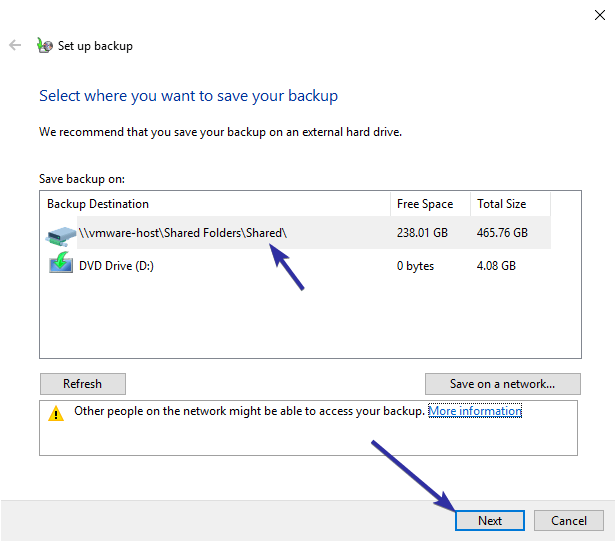Proceed with the Next button
The image size is (616, 542).
coord(490,521)
